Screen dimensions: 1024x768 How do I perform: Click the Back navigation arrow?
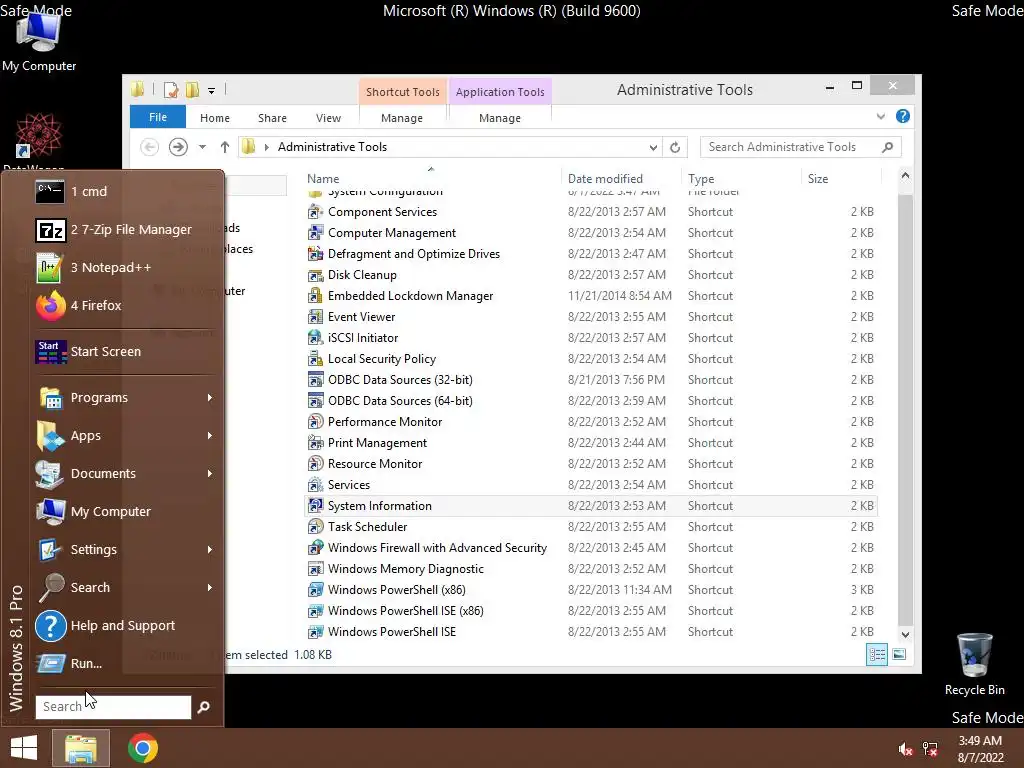coord(150,147)
